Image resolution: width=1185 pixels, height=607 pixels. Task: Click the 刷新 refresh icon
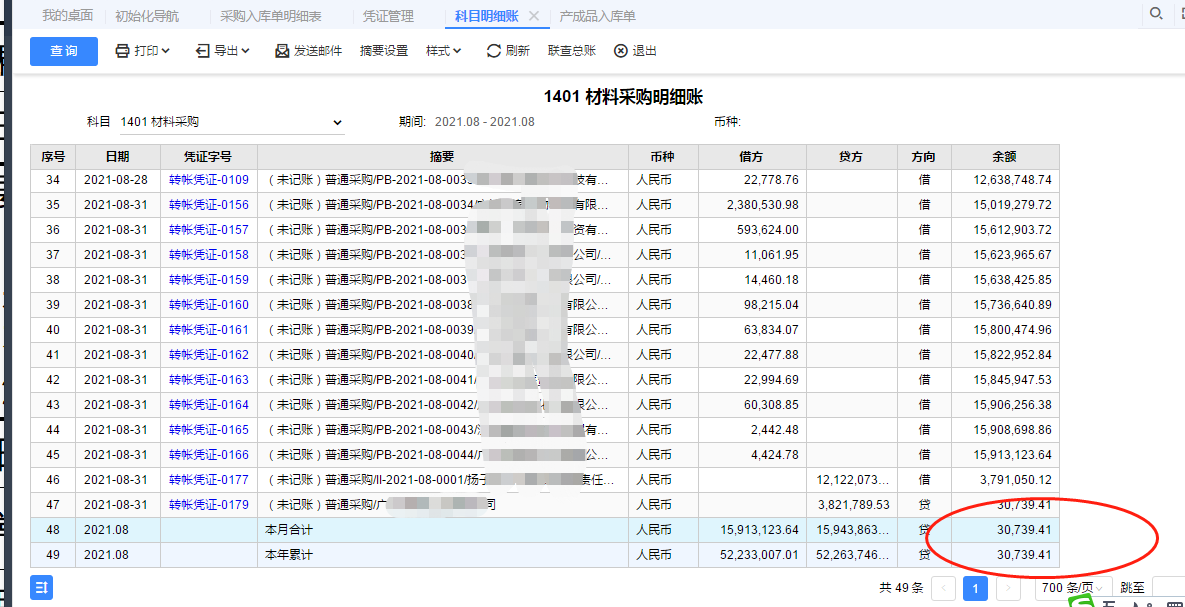tap(493, 51)
